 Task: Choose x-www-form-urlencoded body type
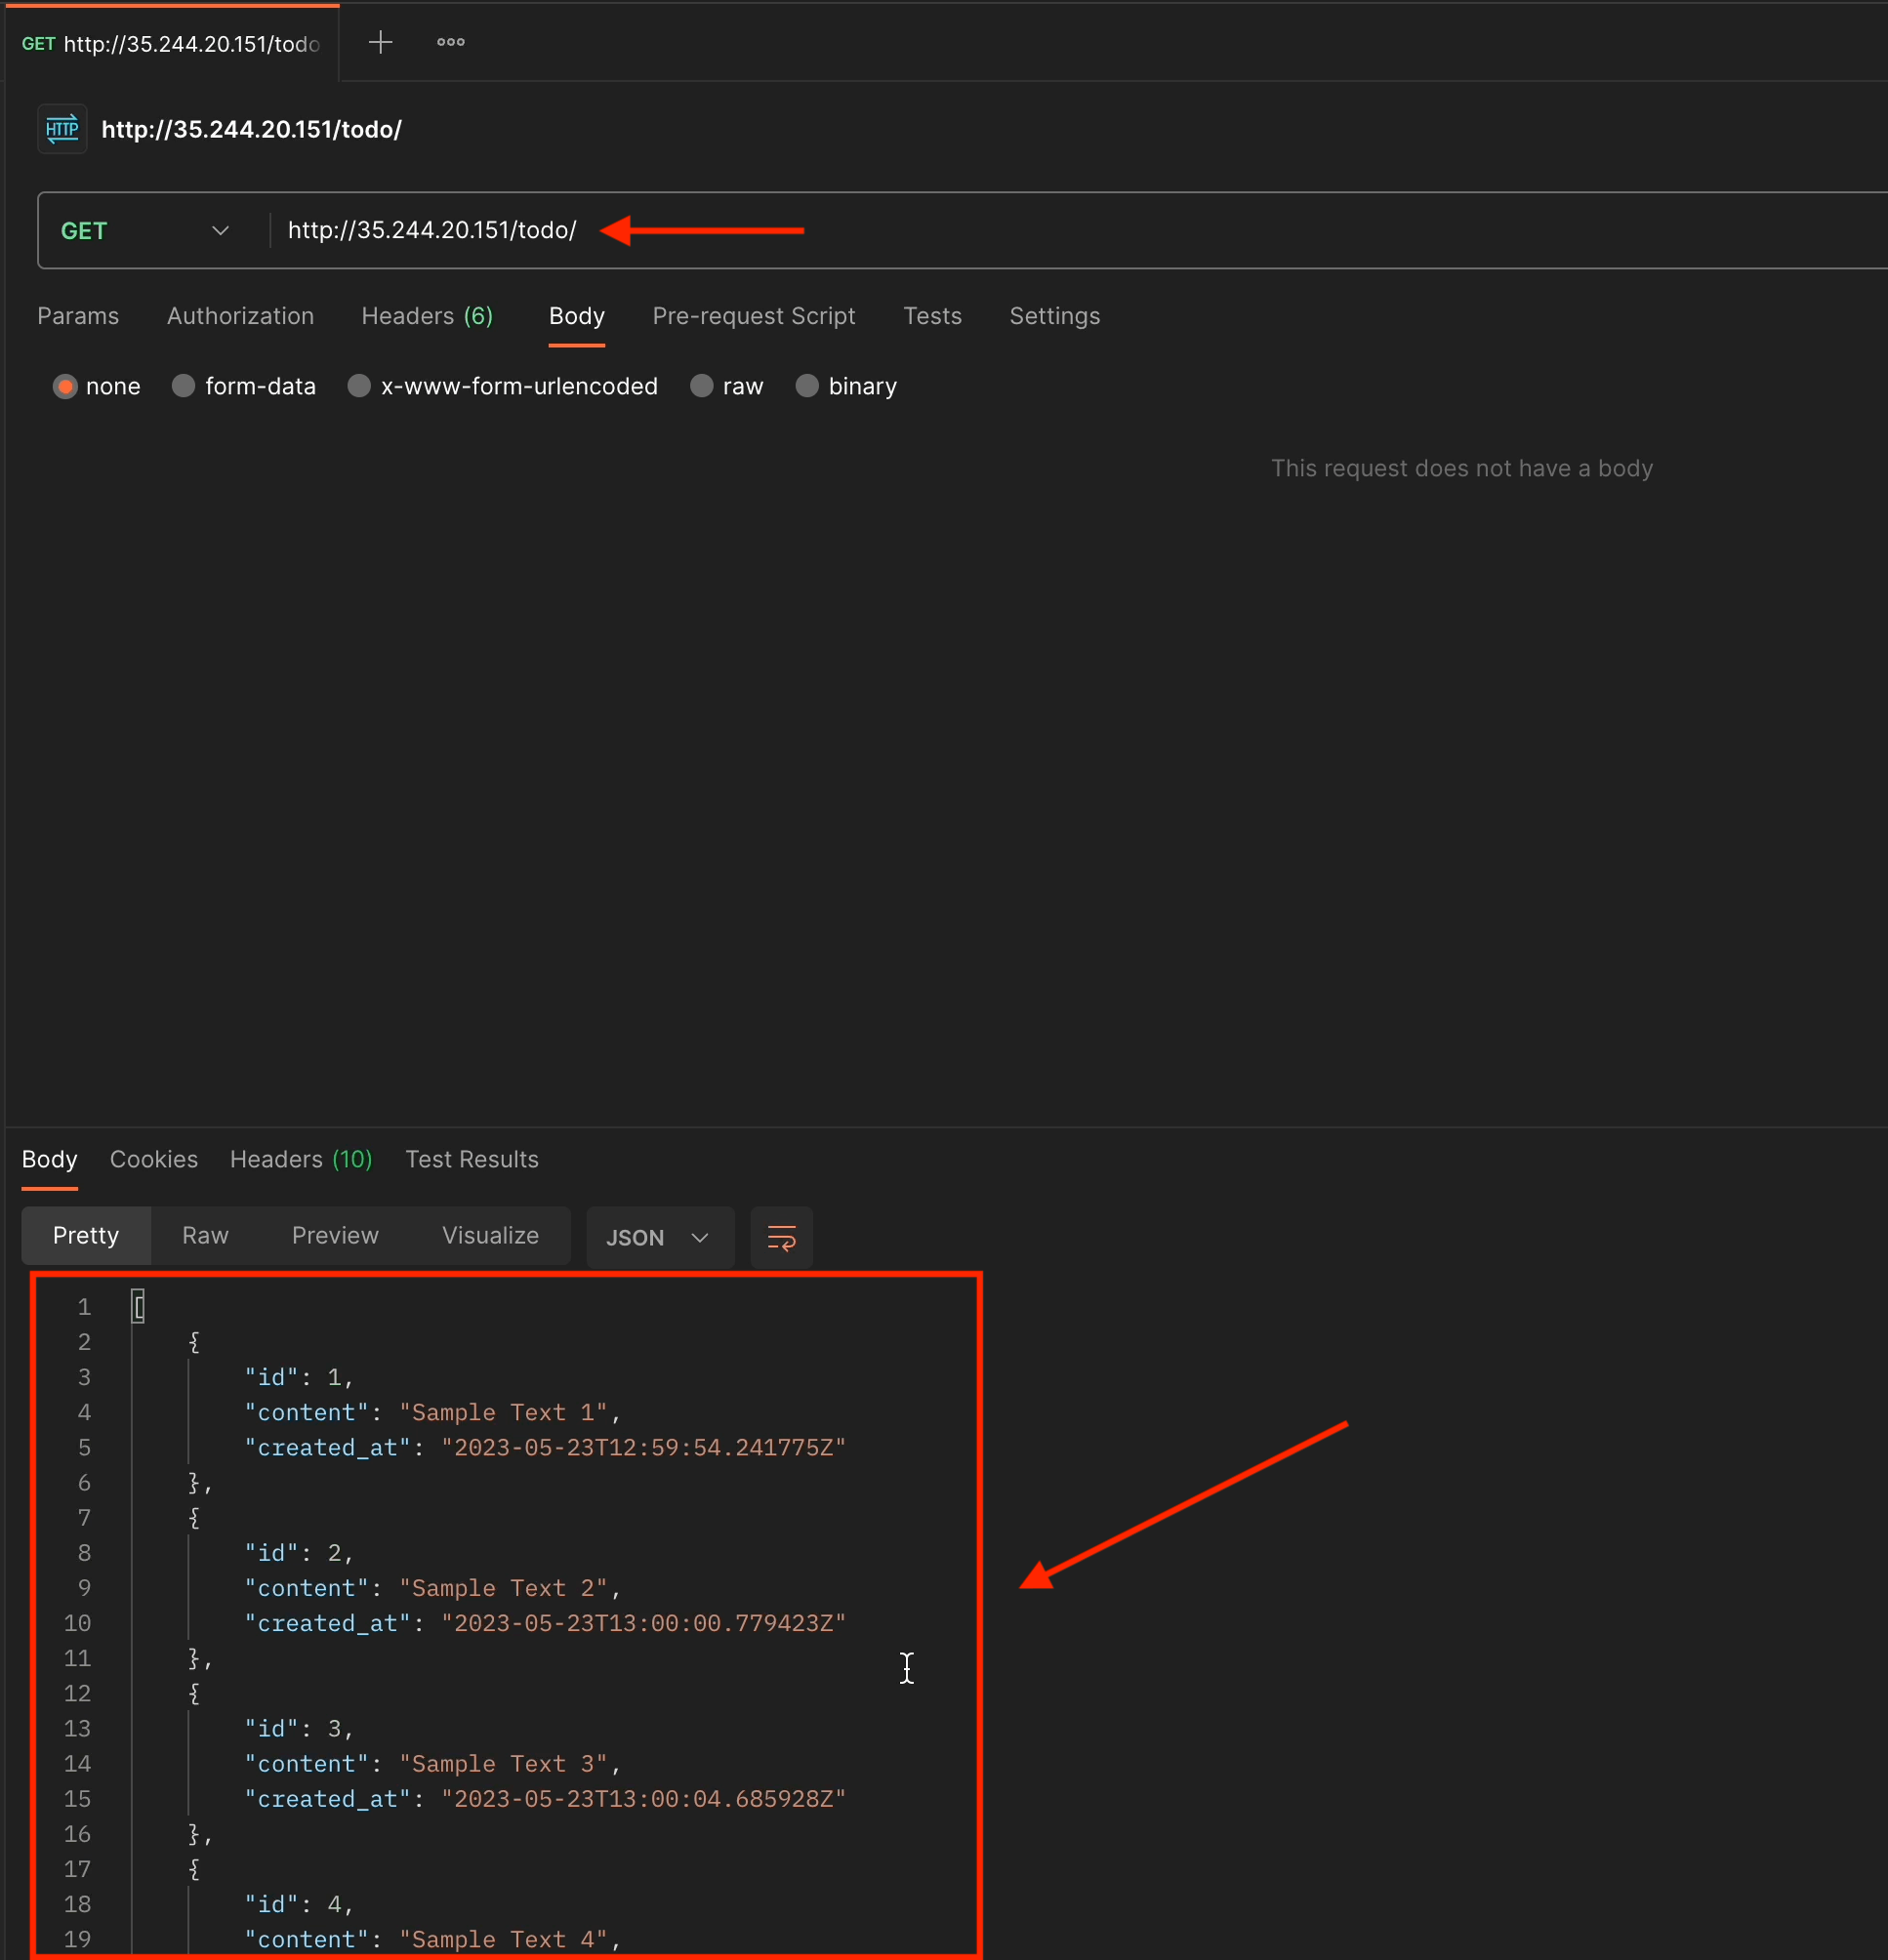tap(360, 387)
